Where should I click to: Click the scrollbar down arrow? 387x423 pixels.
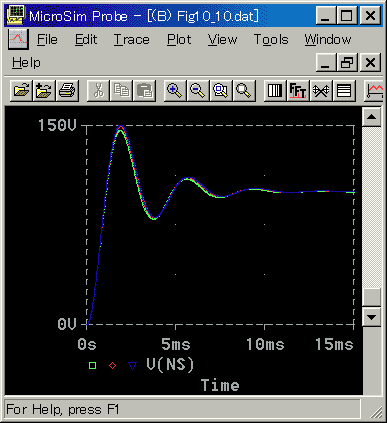click(x=371, y=317)
